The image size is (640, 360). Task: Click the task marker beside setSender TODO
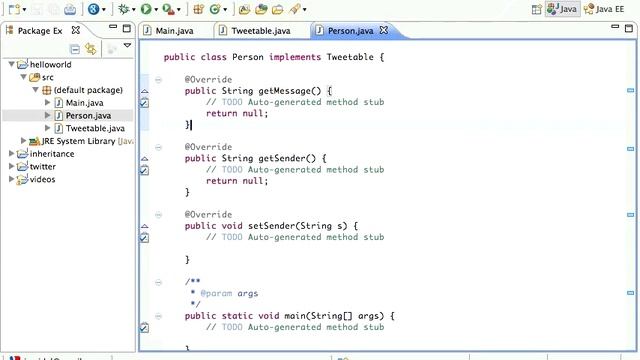tap(144, 238)
